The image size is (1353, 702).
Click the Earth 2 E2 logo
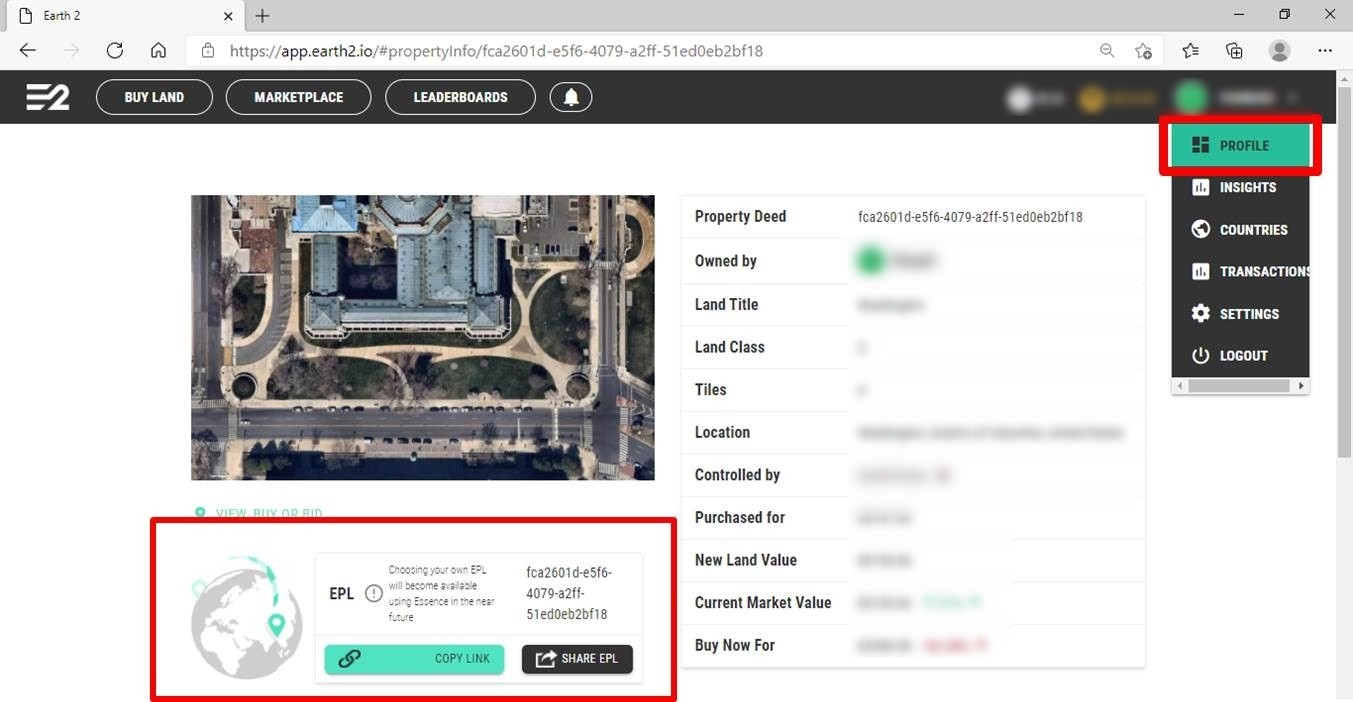point(48,97)
